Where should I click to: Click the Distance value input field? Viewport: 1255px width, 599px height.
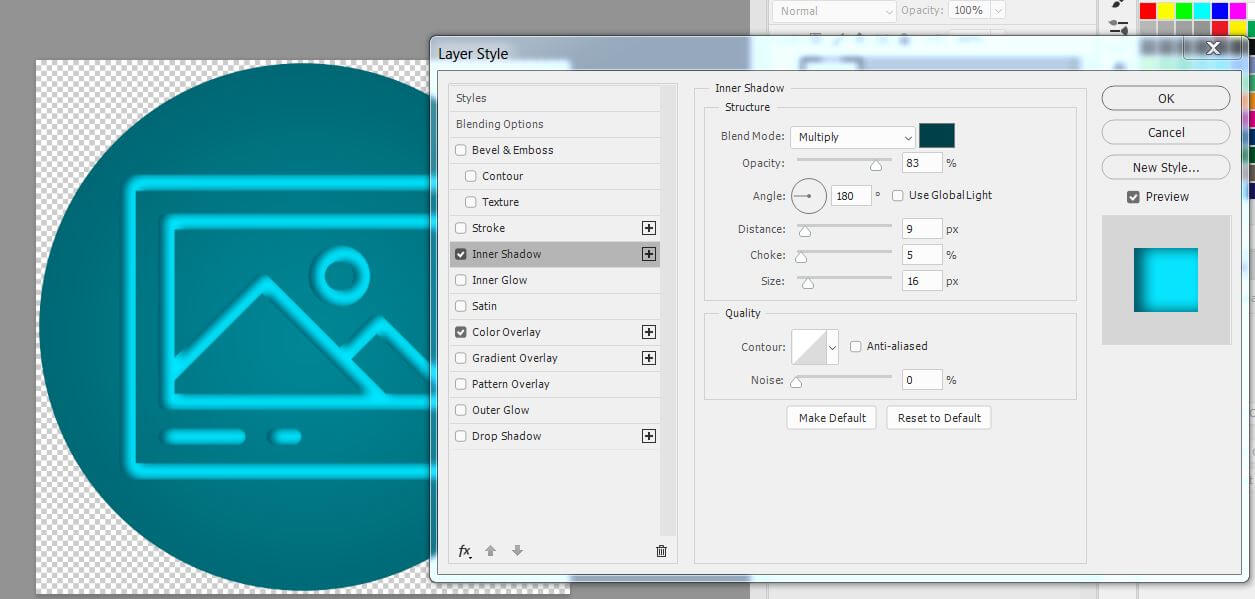coord(922,229)
